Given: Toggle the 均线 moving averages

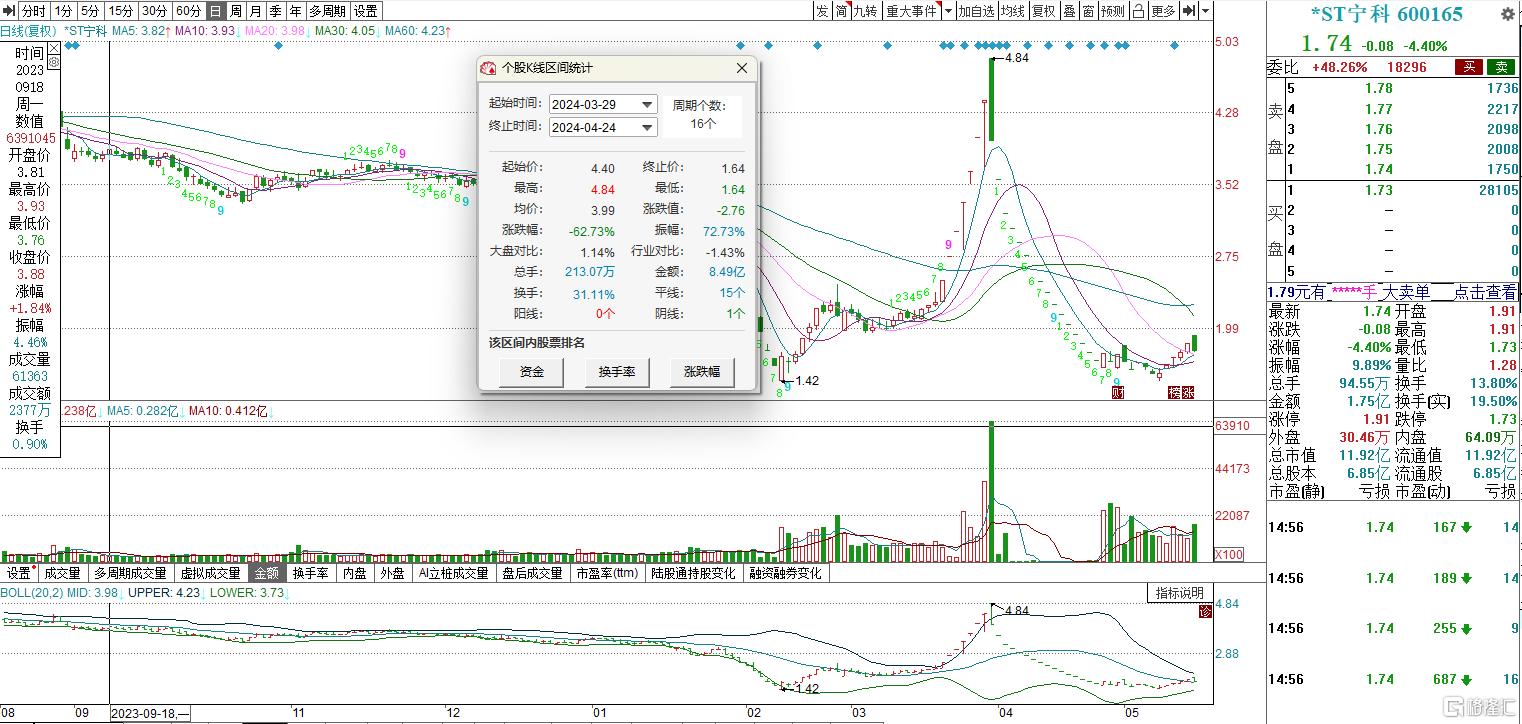Looking at the screenshot, I should (1013, 11).
